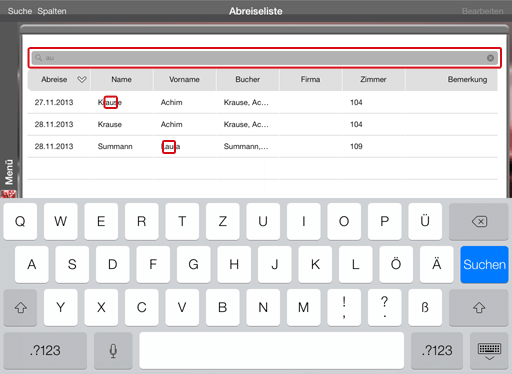Tap the right .?123 key
This screenshot has width=512, height=374.
pos(437,350)
